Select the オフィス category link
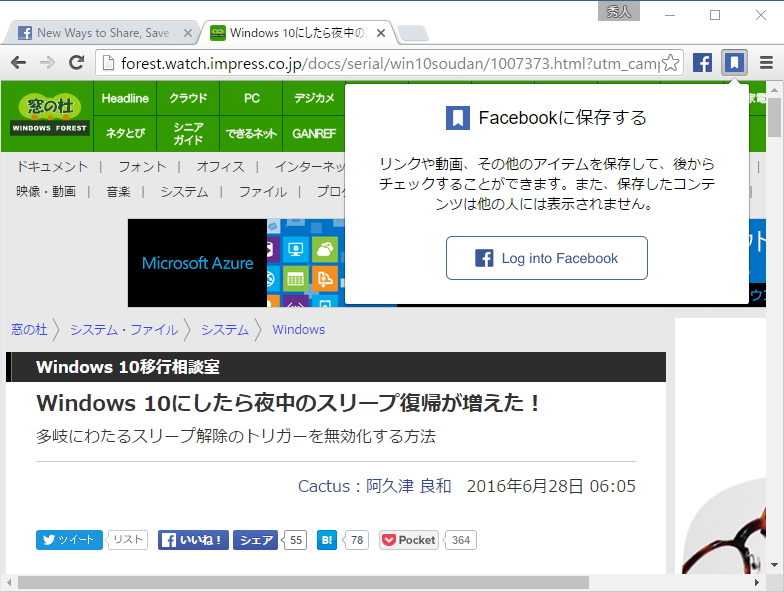Image resolution: width=784 pixels, height=592 pixels. 220,166
